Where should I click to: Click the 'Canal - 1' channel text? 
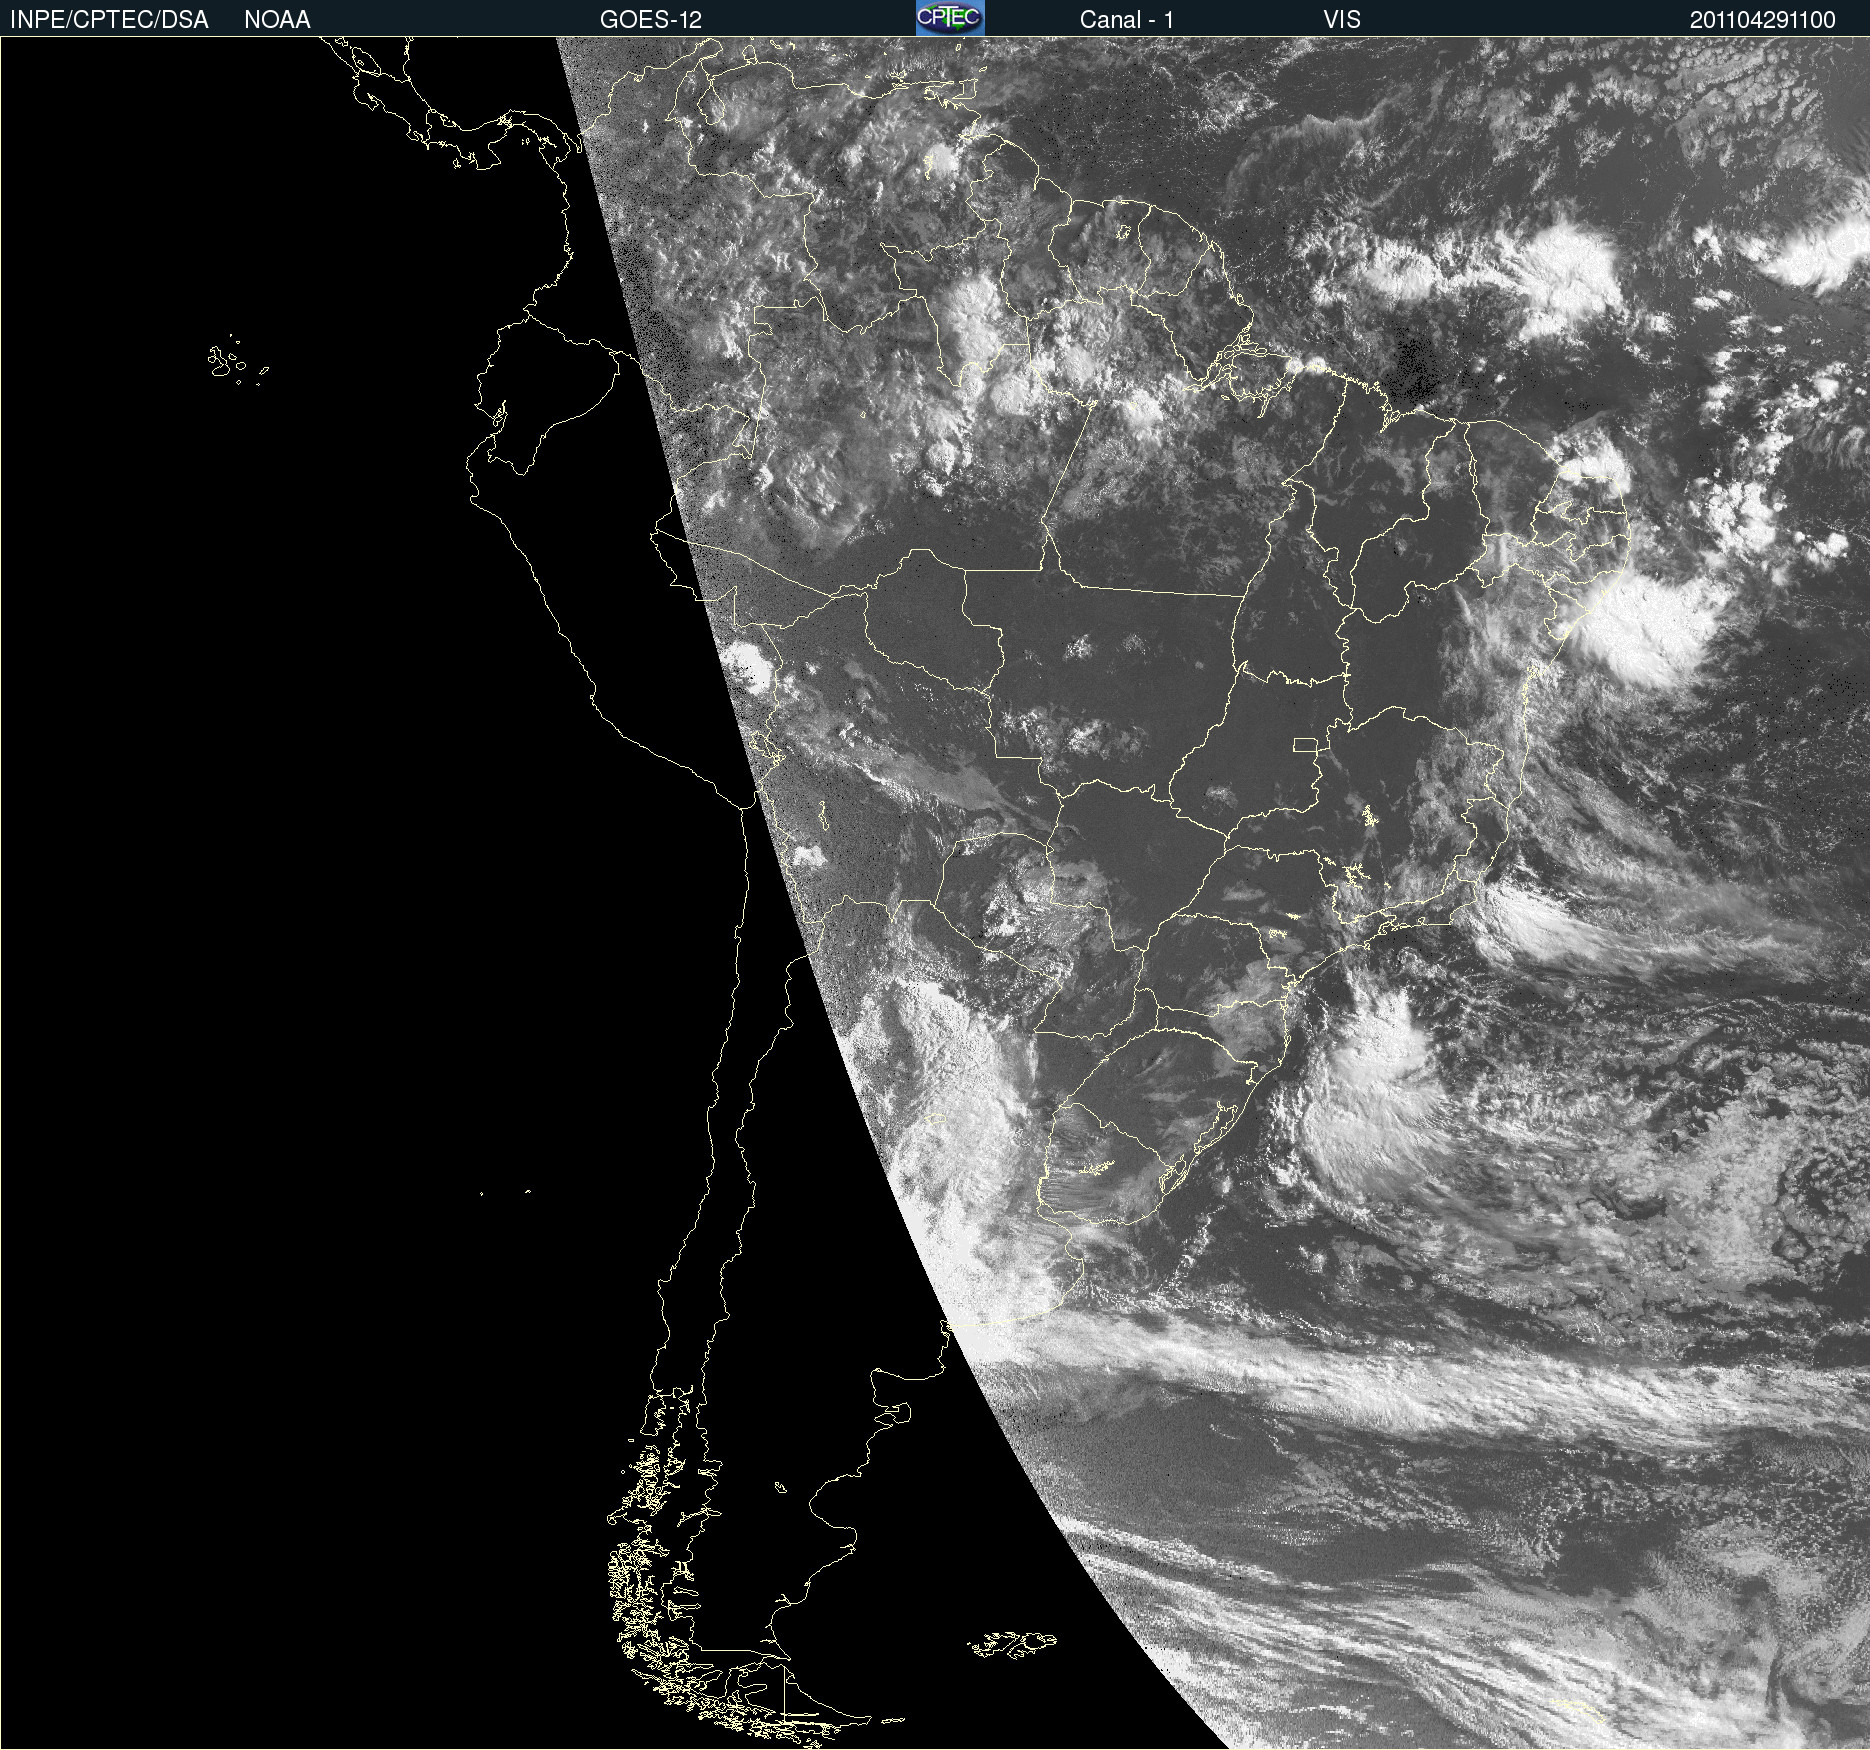(1127, 20)
